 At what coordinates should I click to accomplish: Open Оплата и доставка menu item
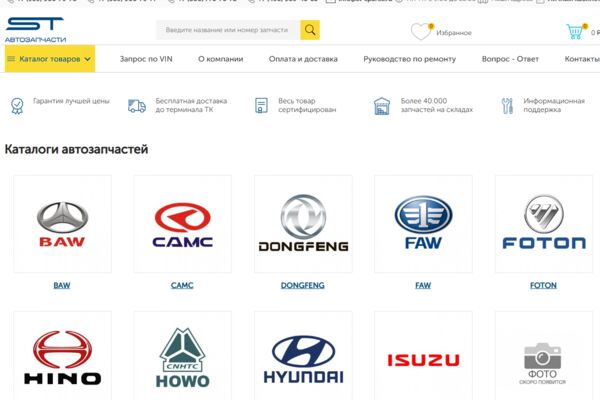303,59
